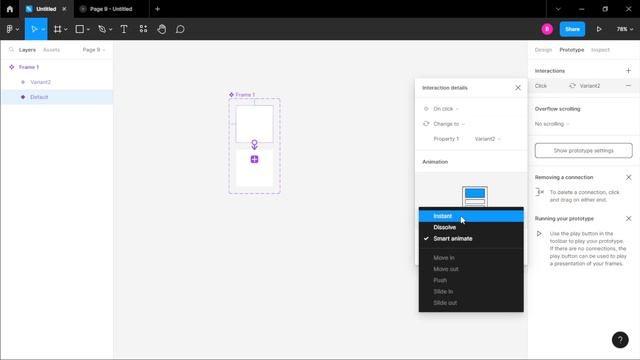This screenshot has width=640, height=360.
Task: Select the Rectangle shape tool
Action: tap(80, 29)
